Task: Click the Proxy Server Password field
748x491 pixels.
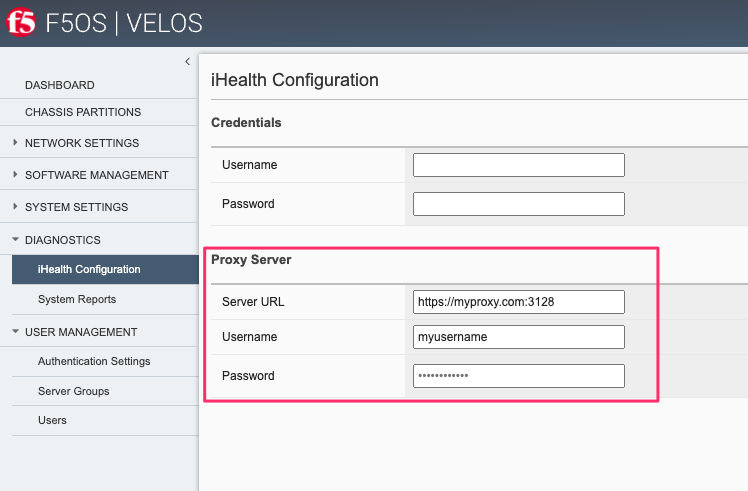Action: click(x=519, y=376)
